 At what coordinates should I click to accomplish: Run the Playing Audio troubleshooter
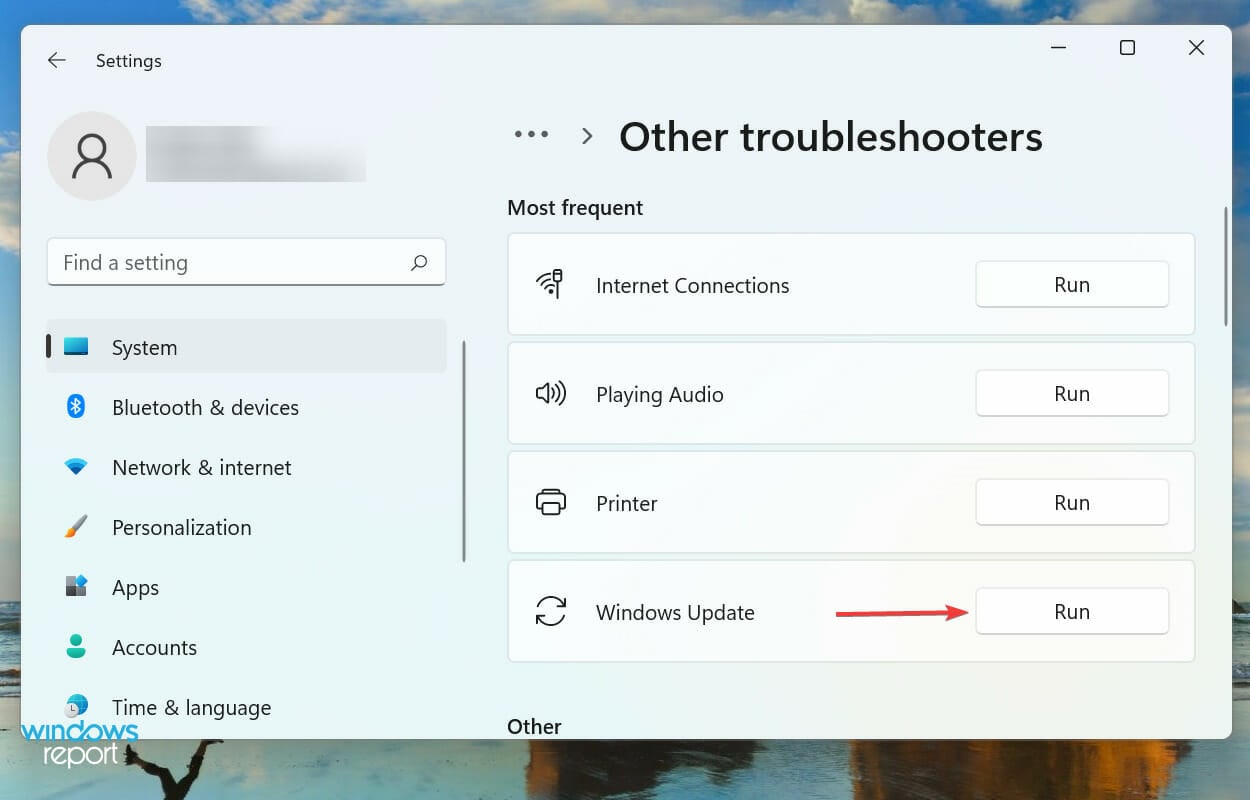coord(1071,393)
